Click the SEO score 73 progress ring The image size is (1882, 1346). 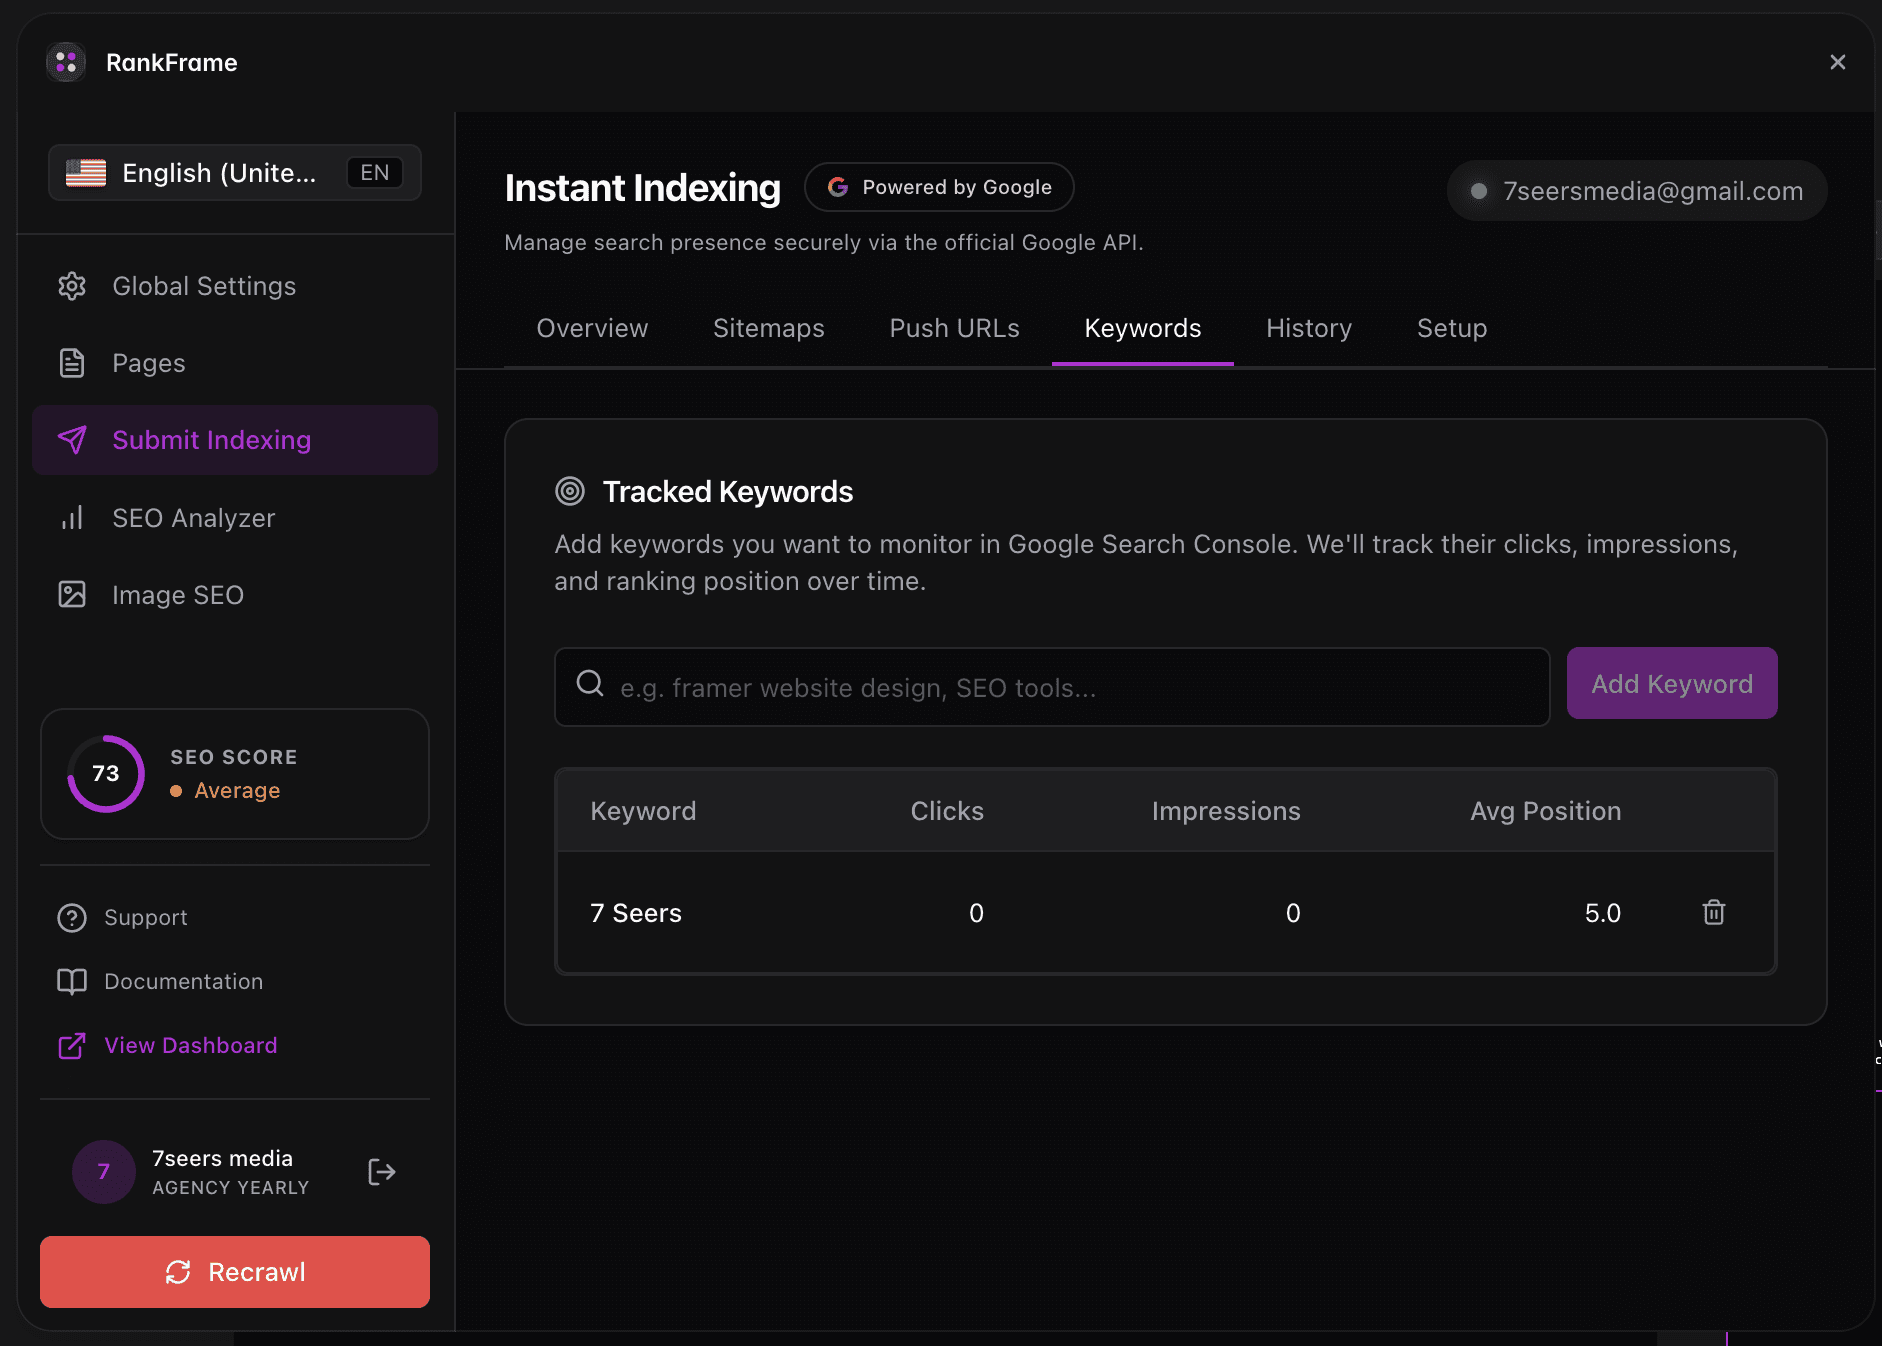[x=106, y=774]
